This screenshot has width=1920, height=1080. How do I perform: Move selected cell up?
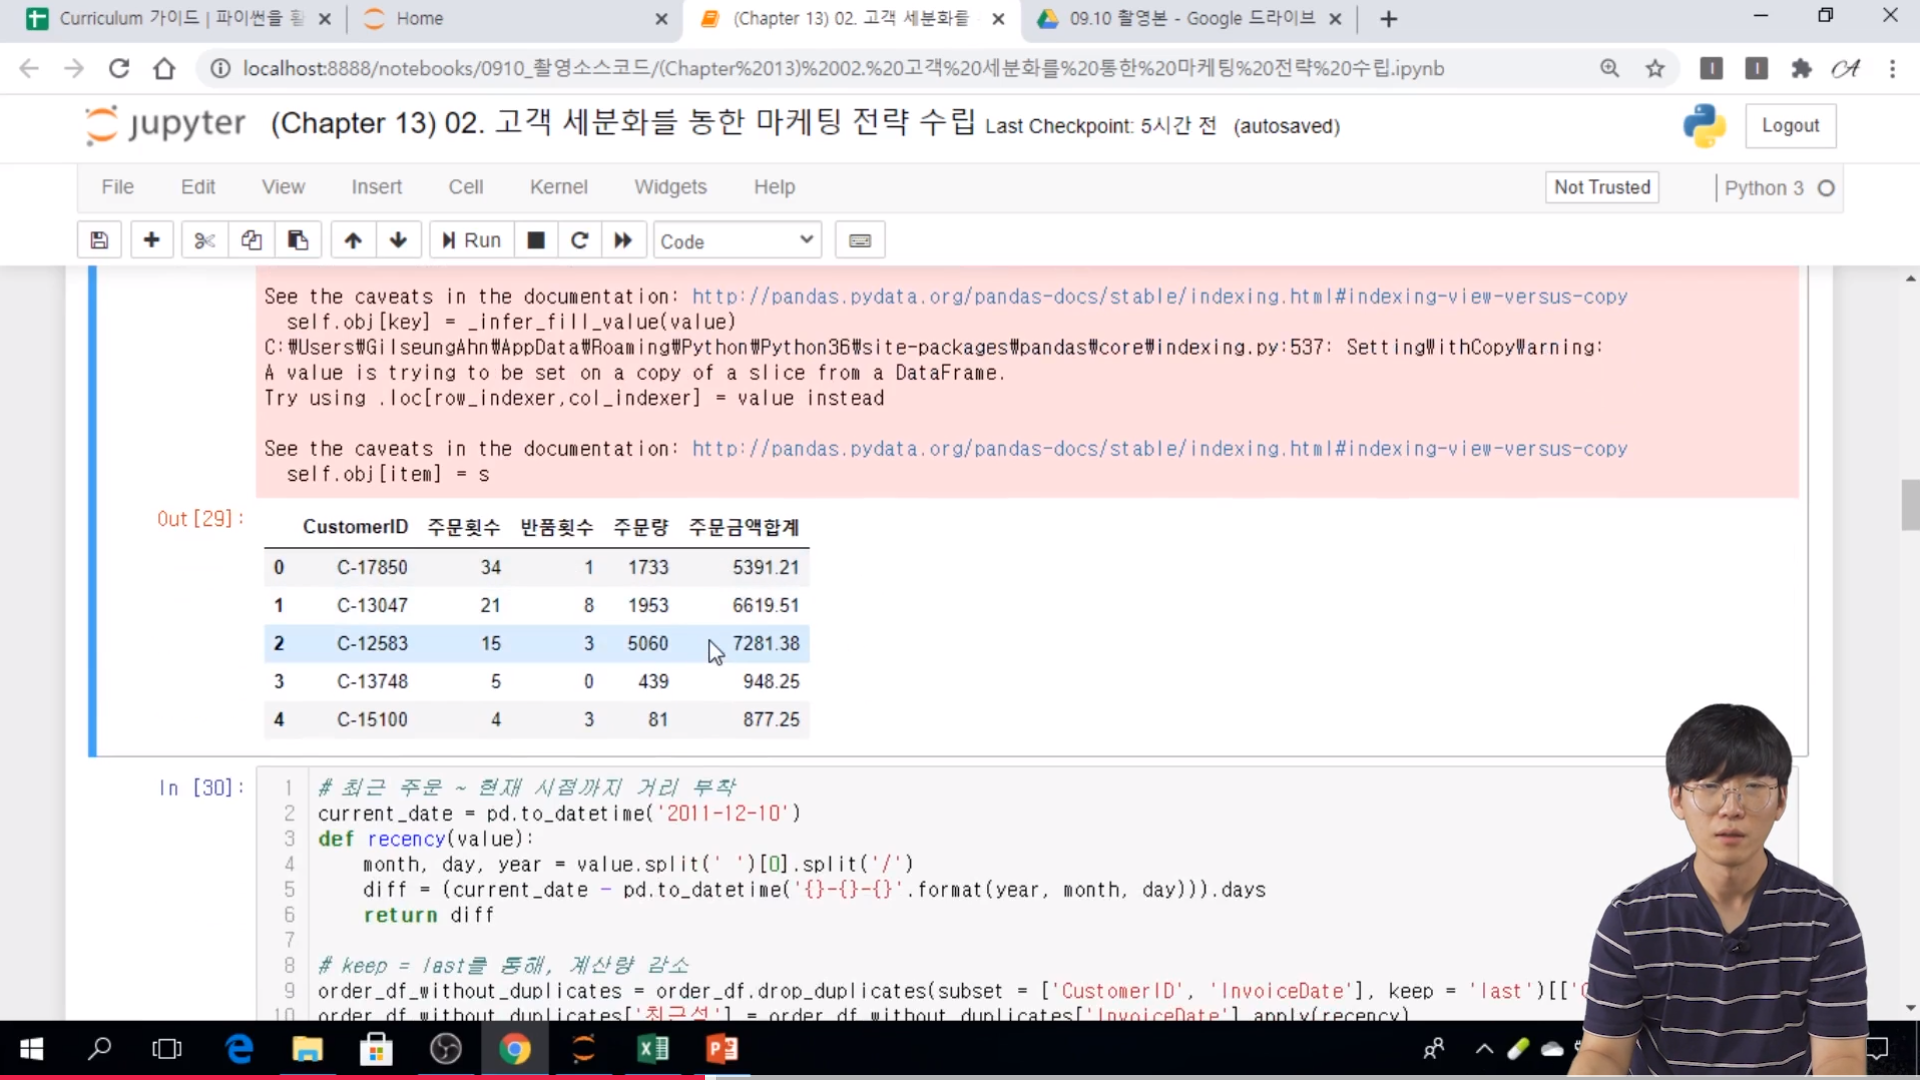click(353, 240)
